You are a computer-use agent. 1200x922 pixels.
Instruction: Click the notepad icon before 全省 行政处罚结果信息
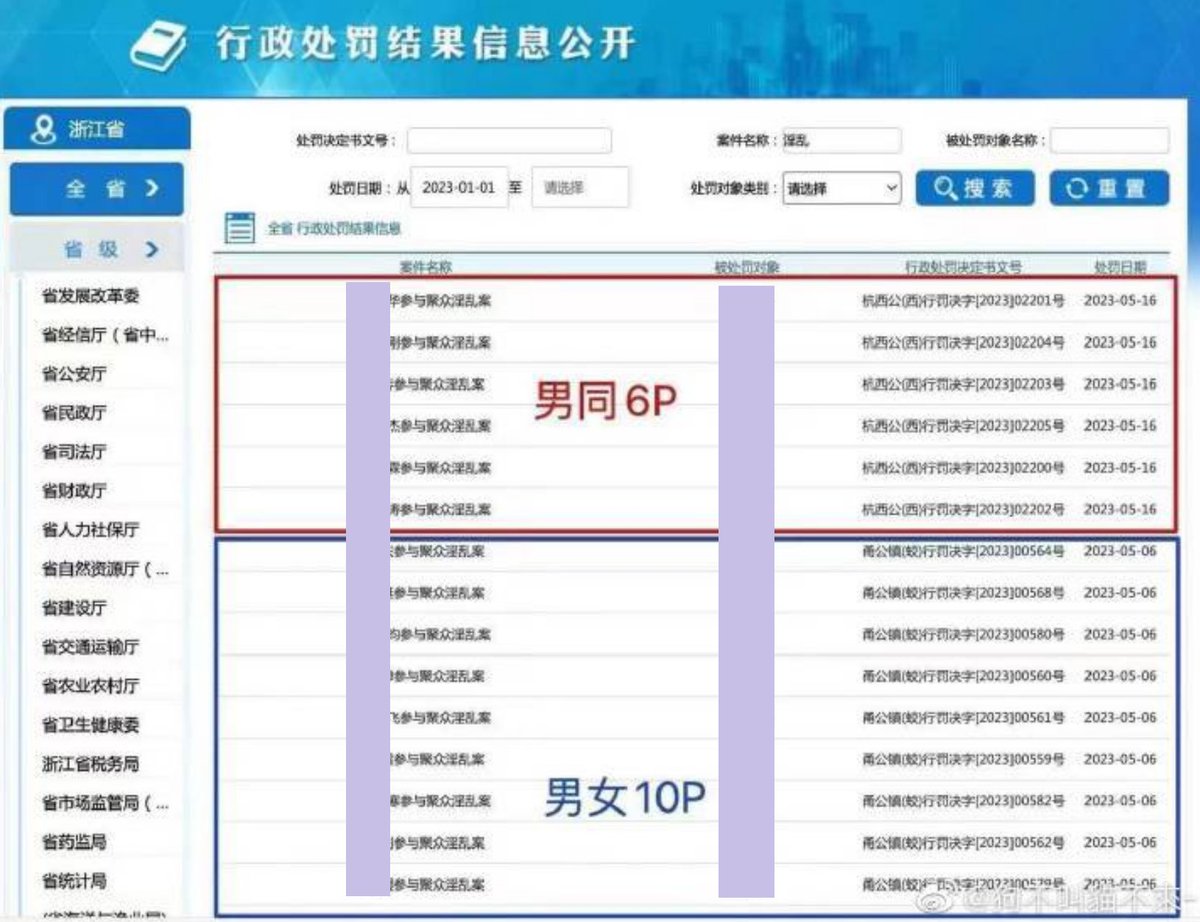point(238,228)
